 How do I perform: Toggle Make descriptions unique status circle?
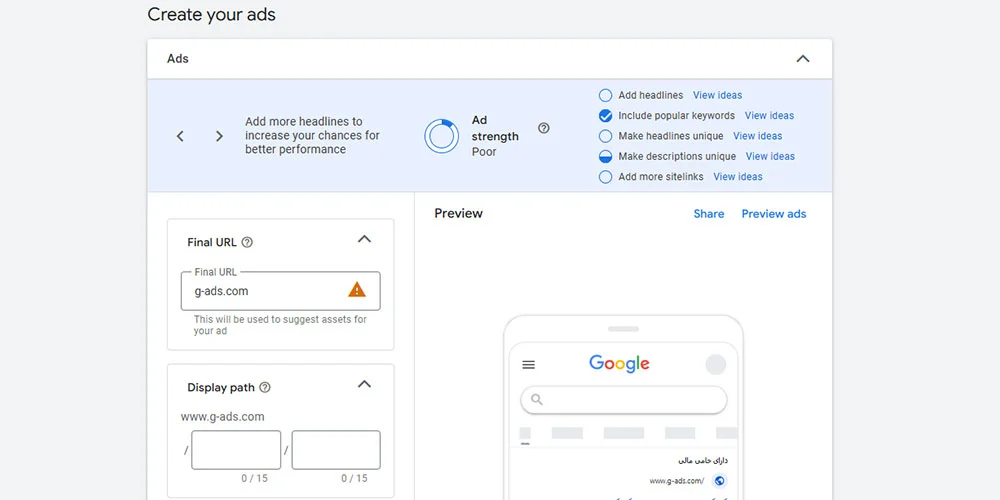[x=605, y=157]
